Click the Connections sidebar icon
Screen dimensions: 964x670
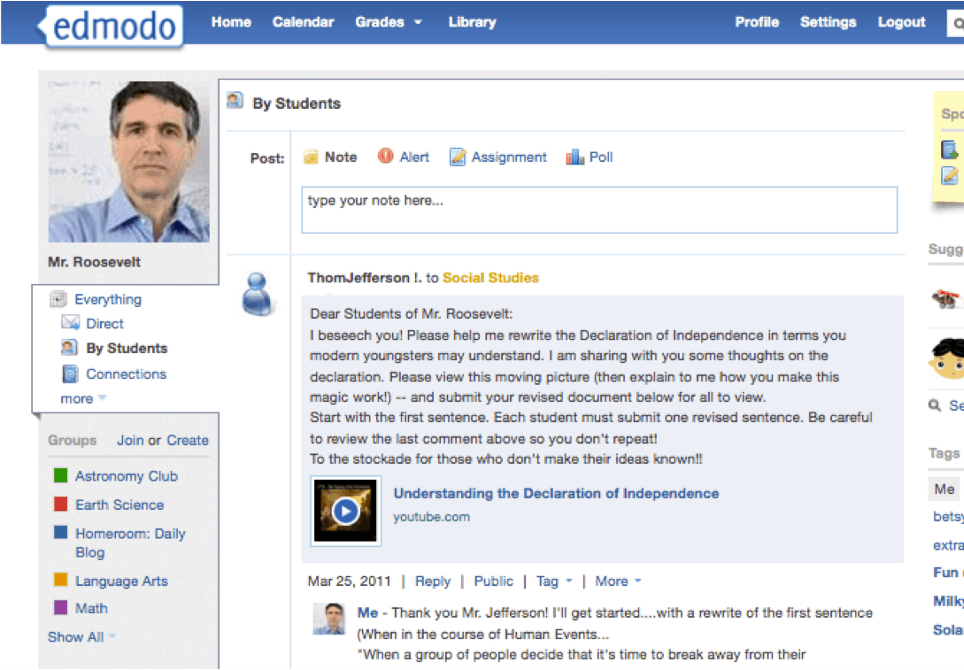click(x=70, y=374)
